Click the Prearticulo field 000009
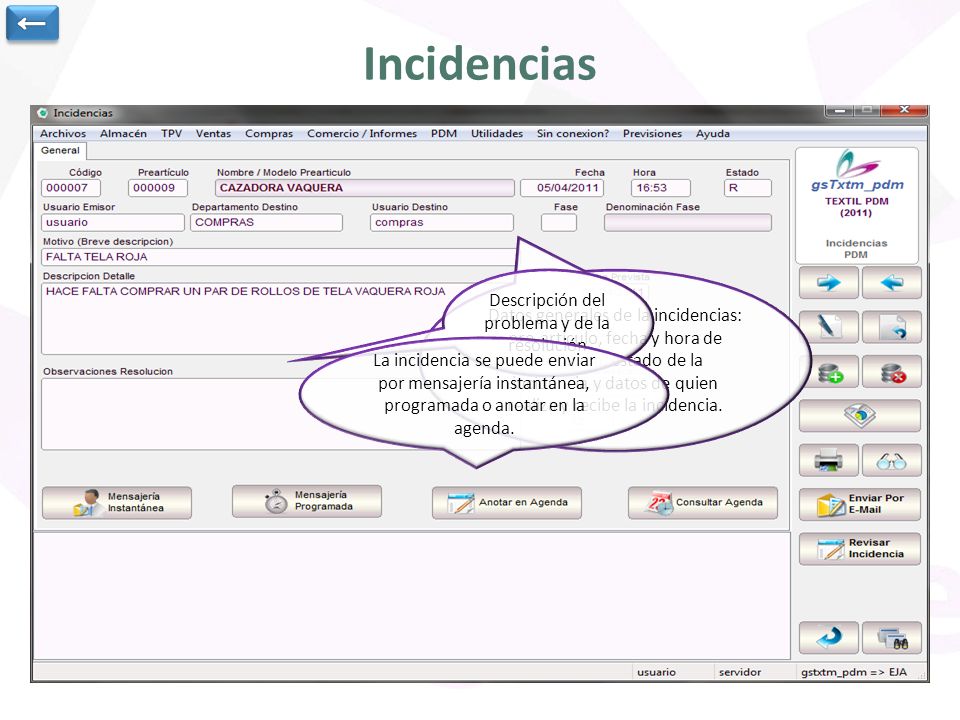The image size is (960, 720). (x=158, y=188)
